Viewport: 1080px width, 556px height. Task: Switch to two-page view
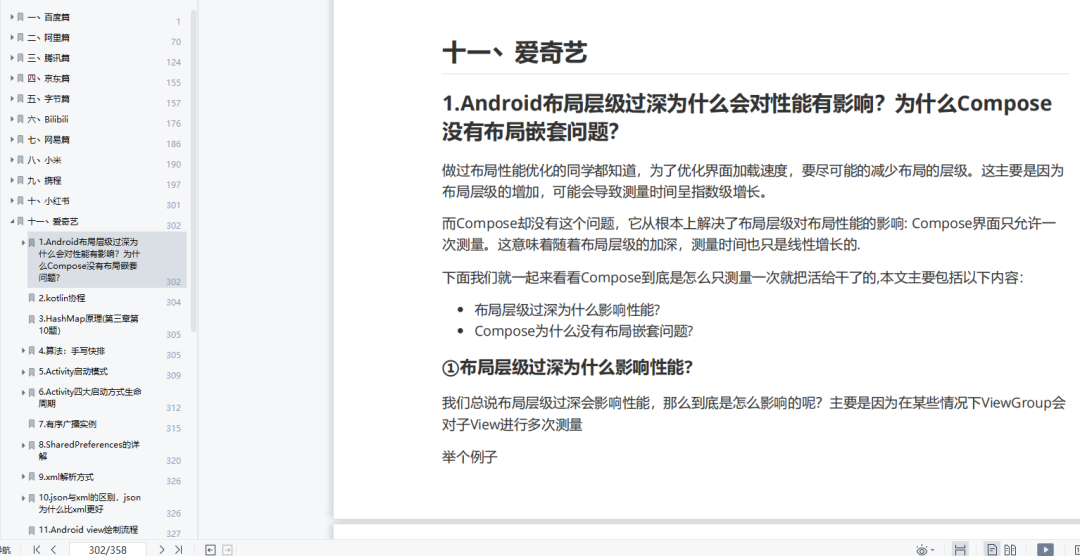[1010, 549]
